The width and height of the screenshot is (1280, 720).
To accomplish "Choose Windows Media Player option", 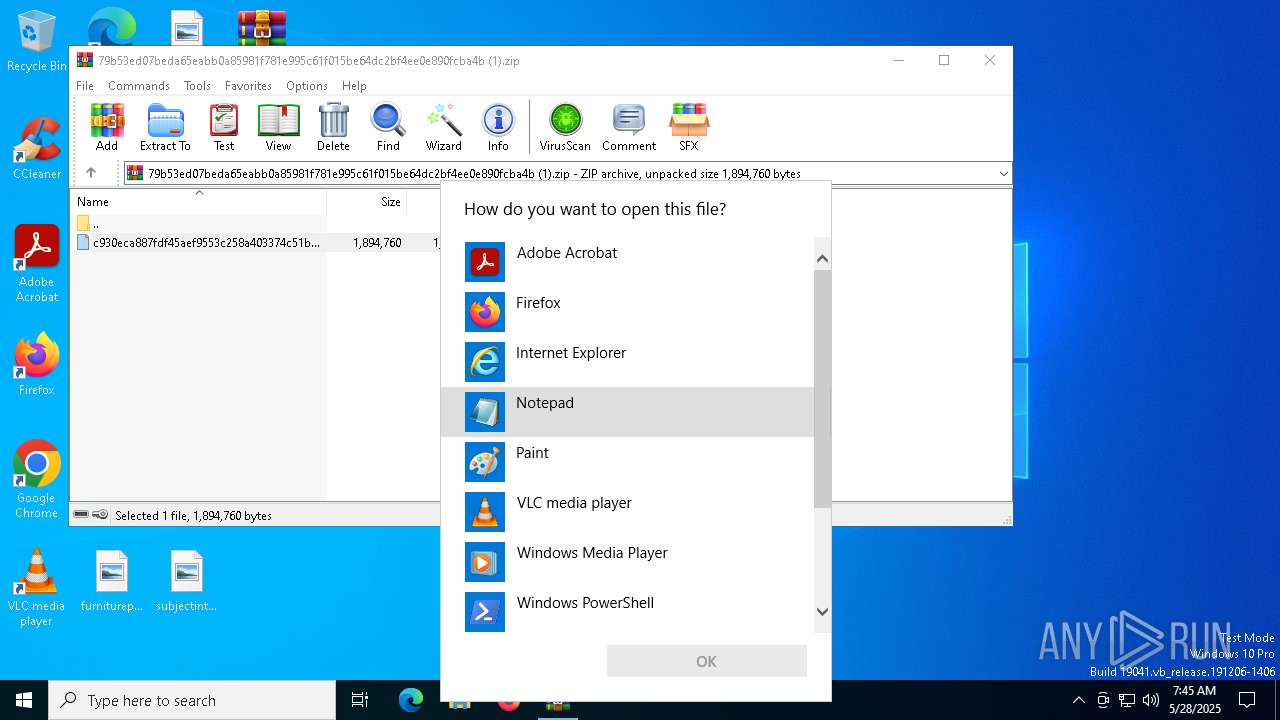I will 628,562.
